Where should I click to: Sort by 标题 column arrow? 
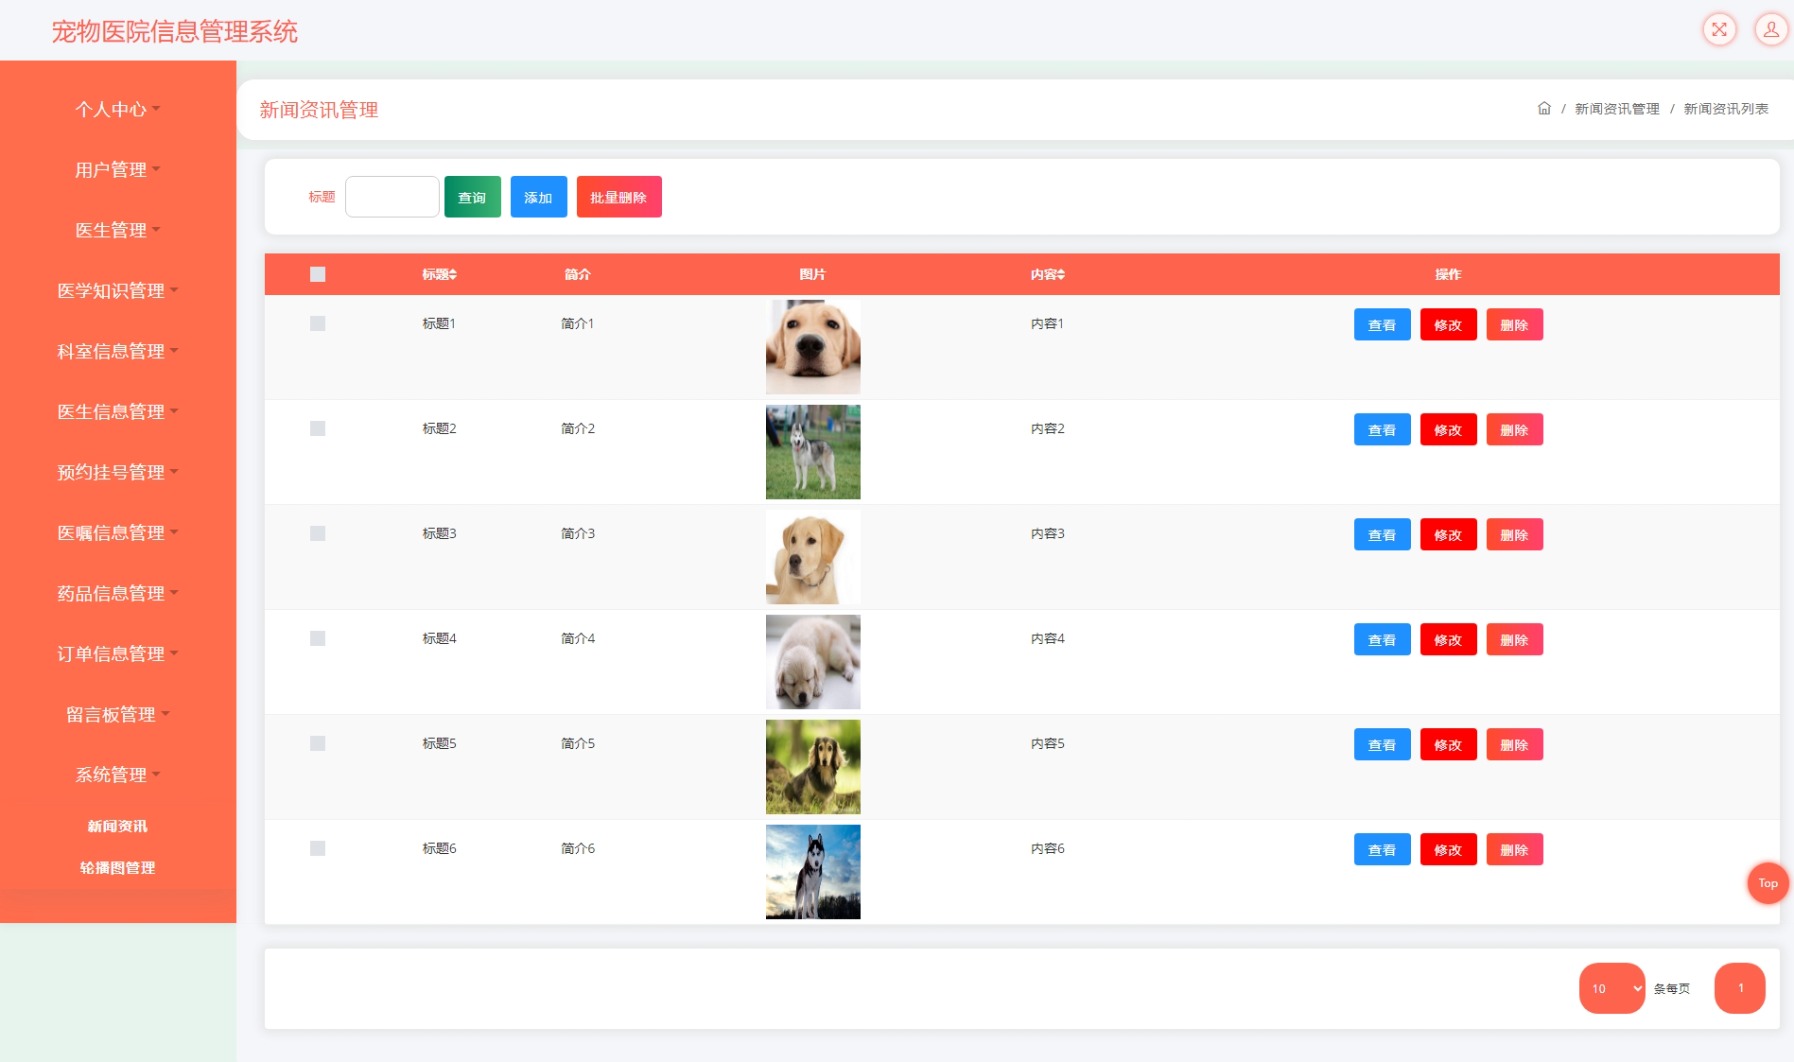(453, 274)
